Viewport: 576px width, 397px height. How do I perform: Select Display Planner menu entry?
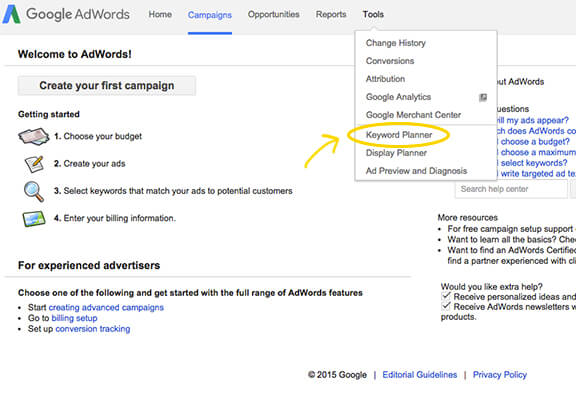(x=396, y=153)
